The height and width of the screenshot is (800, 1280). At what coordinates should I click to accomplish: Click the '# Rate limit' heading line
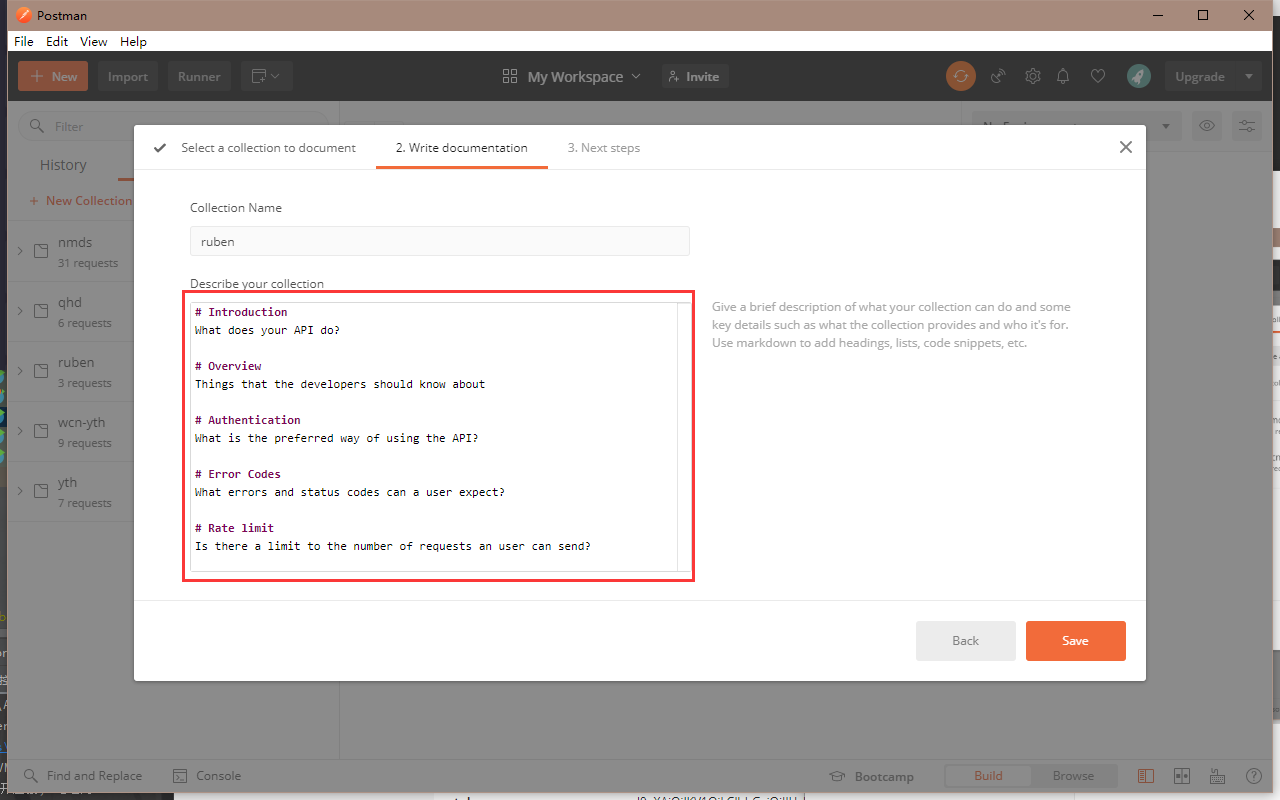pos(235,528)
